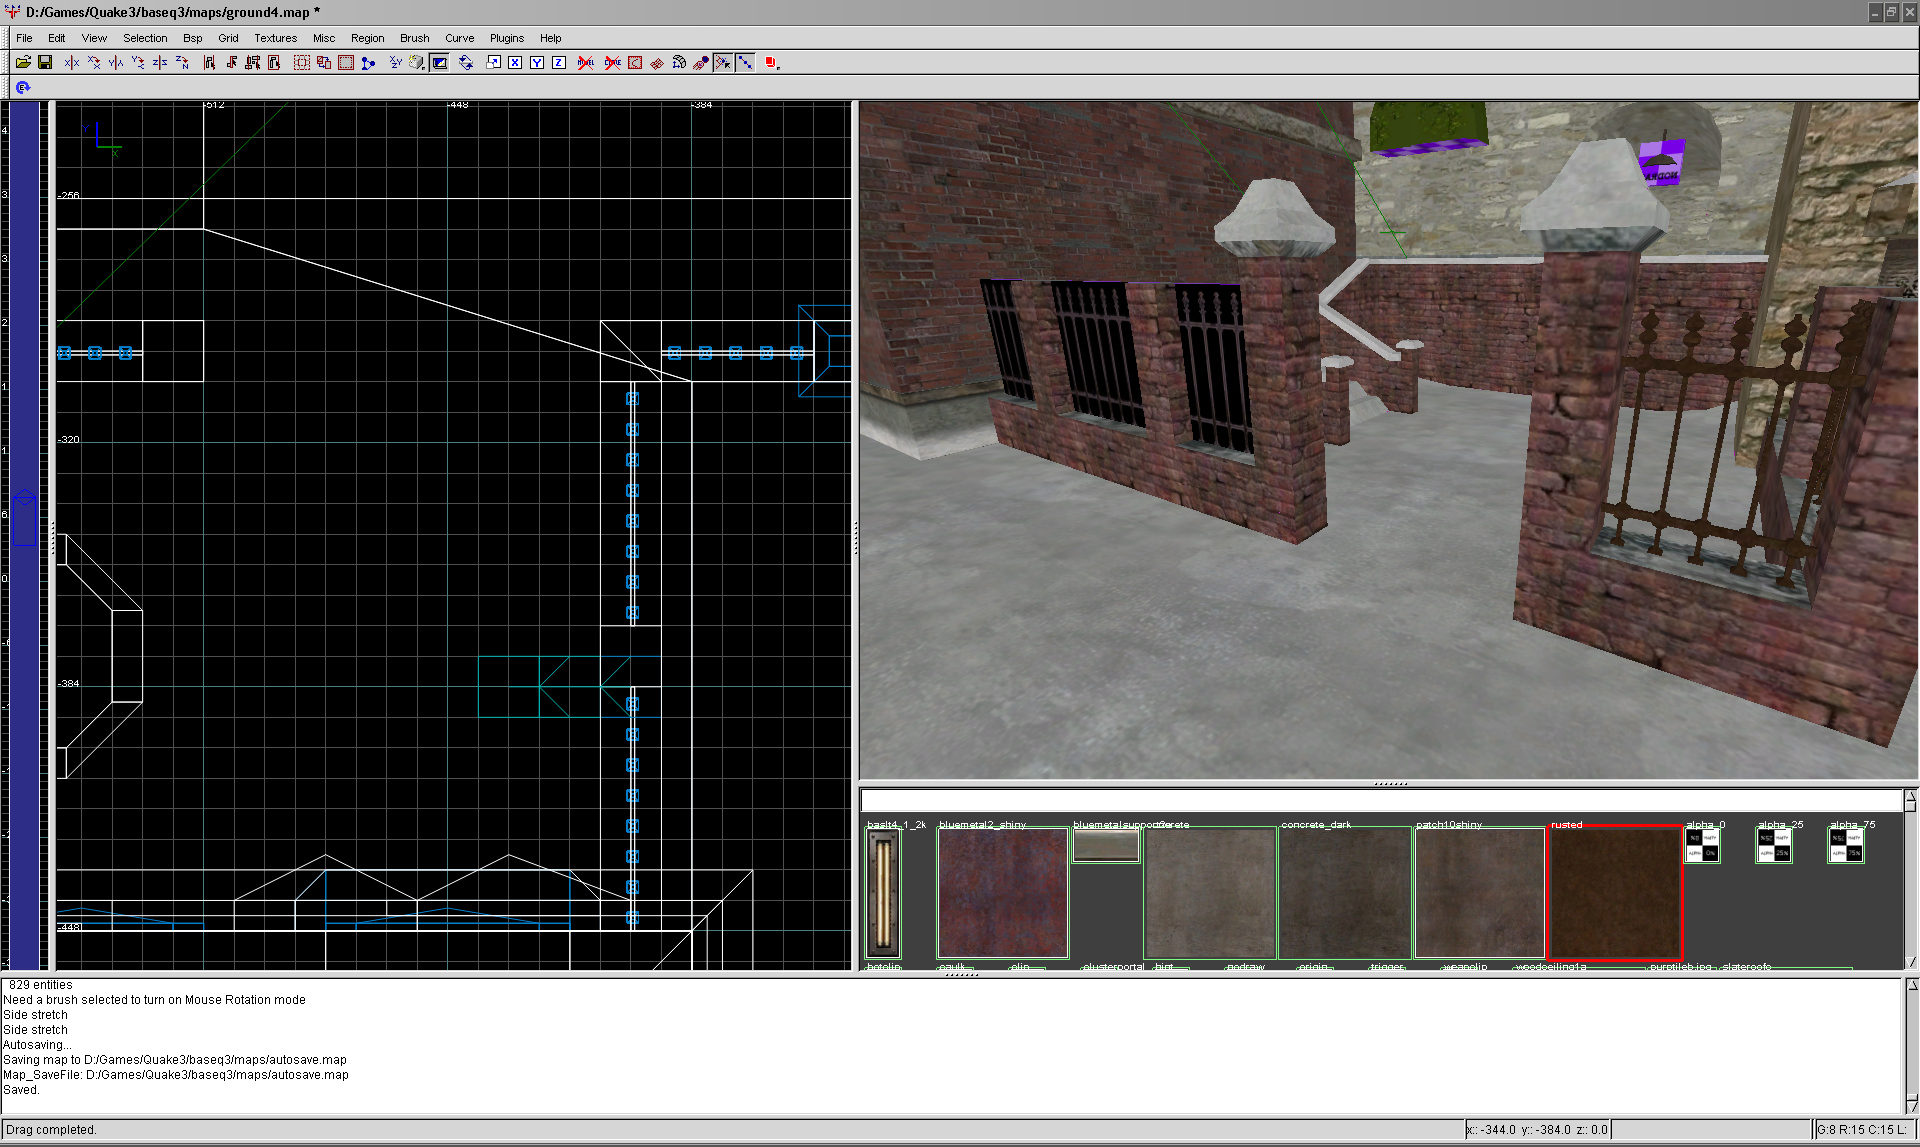Image resolution: width=1920 pixels, height=1147 pixels.
Task: Toggle the X axis lock button
Action: click(x=515, y=62)
